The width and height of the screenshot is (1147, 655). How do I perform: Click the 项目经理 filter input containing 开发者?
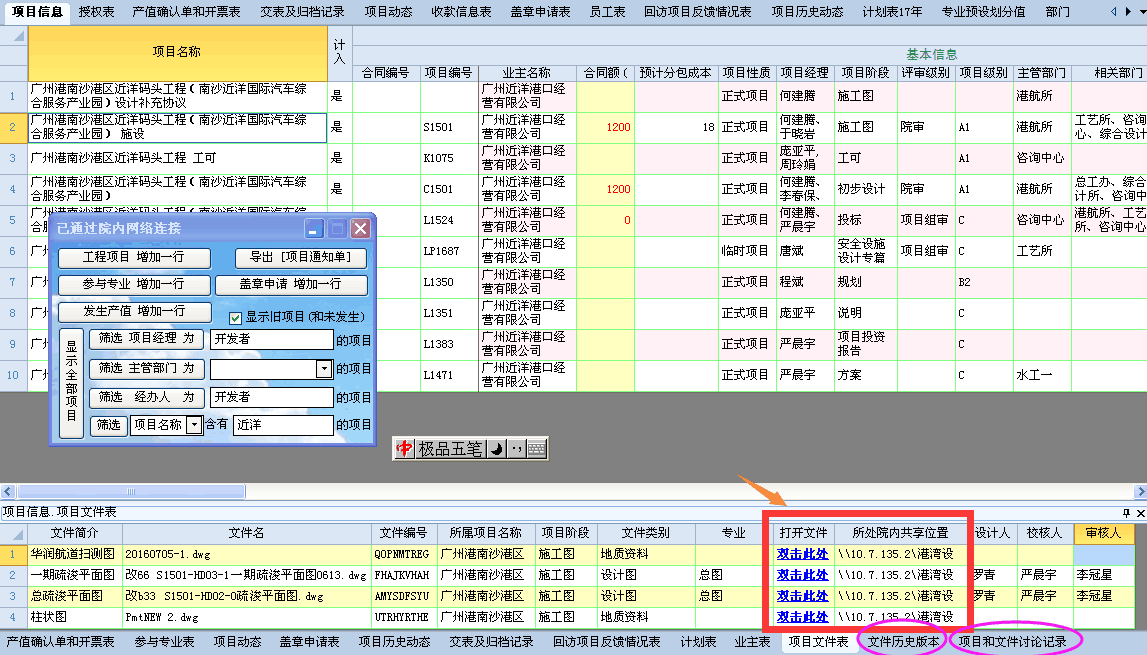click(x=271, y=339)
